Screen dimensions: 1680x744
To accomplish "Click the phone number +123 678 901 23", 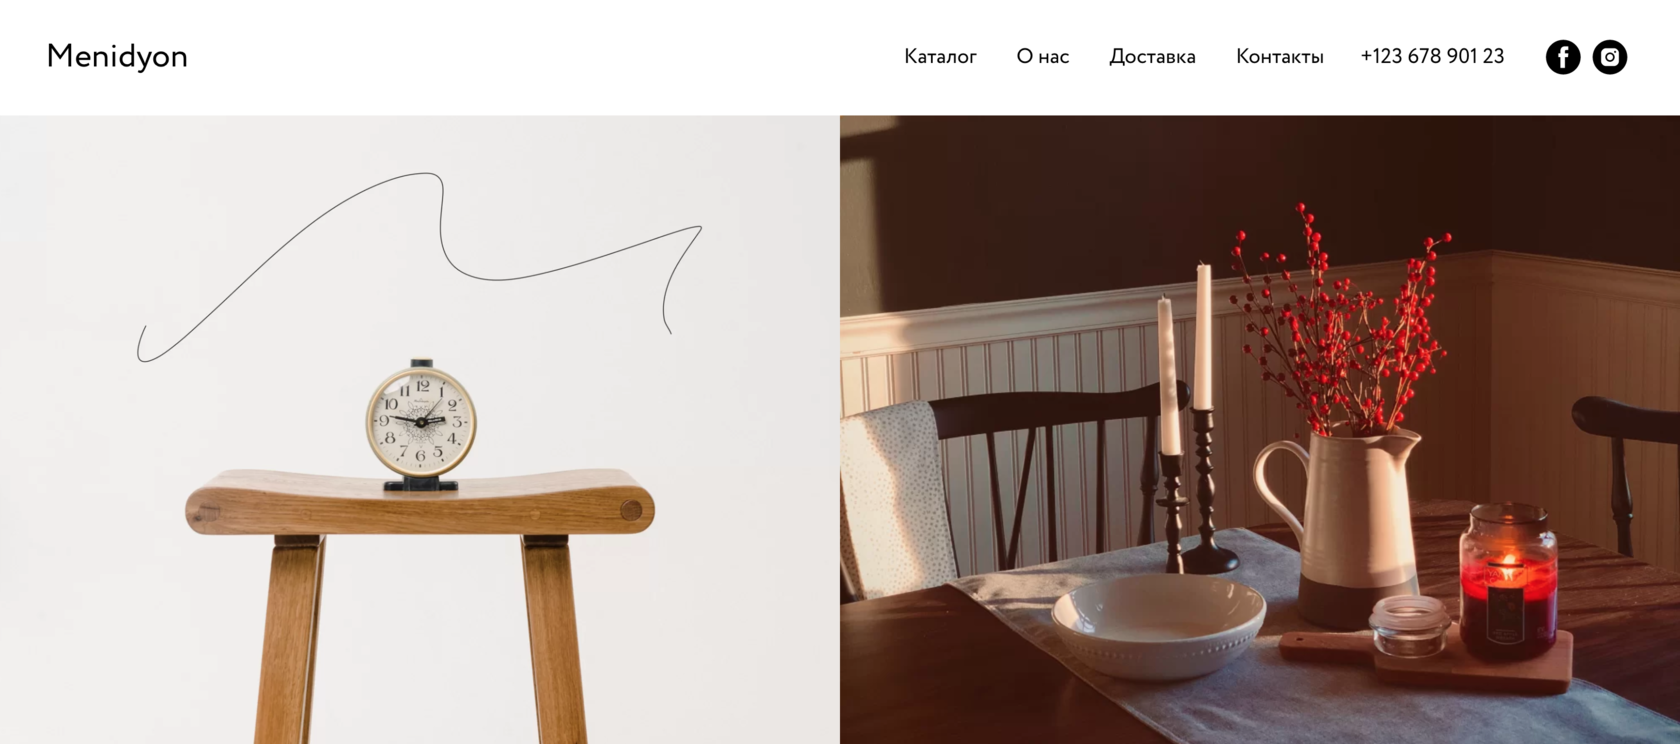I will 1432,57.
